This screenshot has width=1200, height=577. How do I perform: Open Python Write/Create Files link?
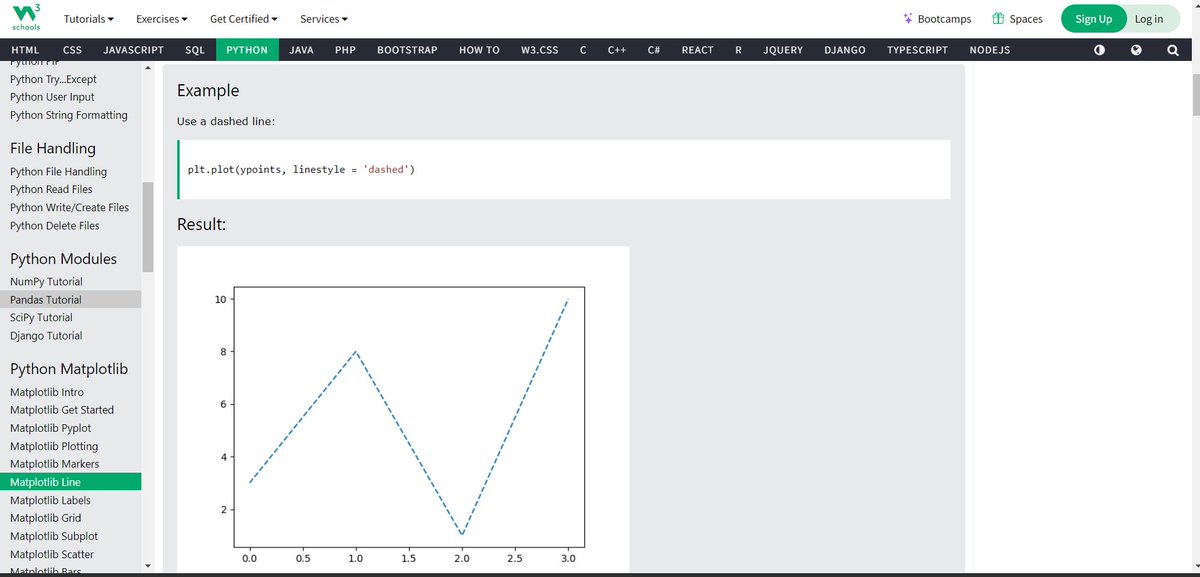coord(70,207)
